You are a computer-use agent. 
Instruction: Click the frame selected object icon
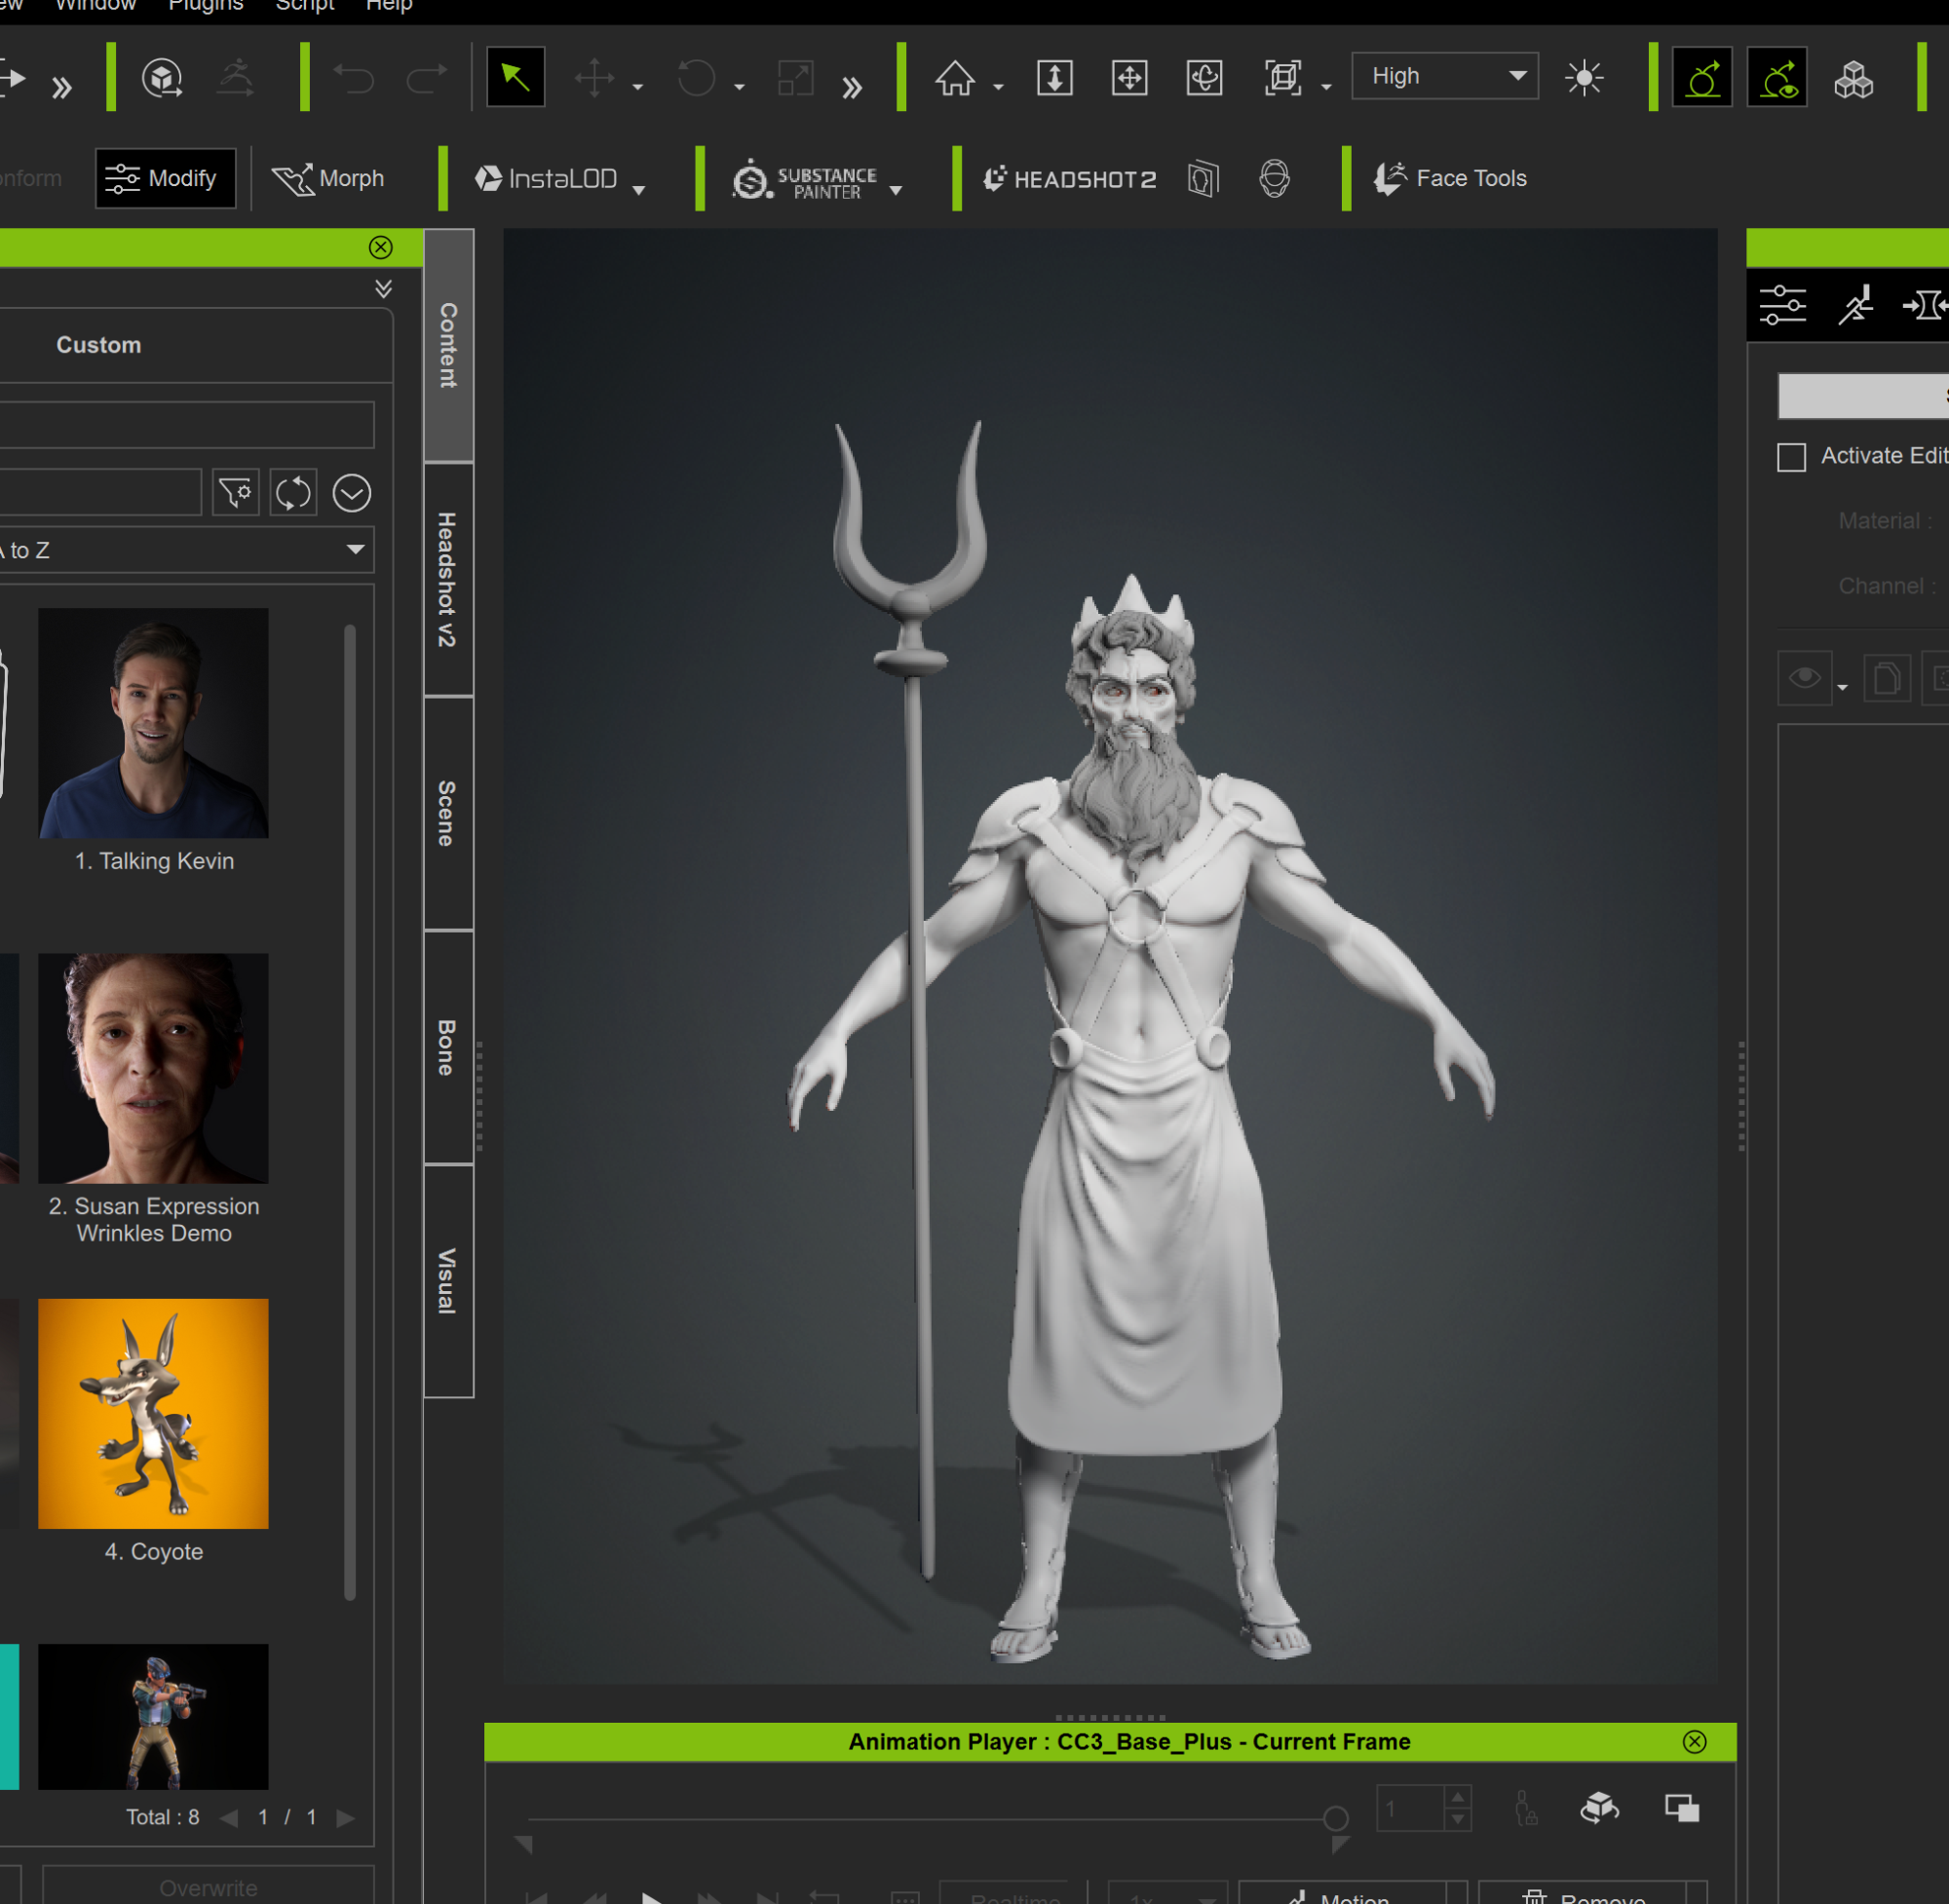(x=1282, y=78)
